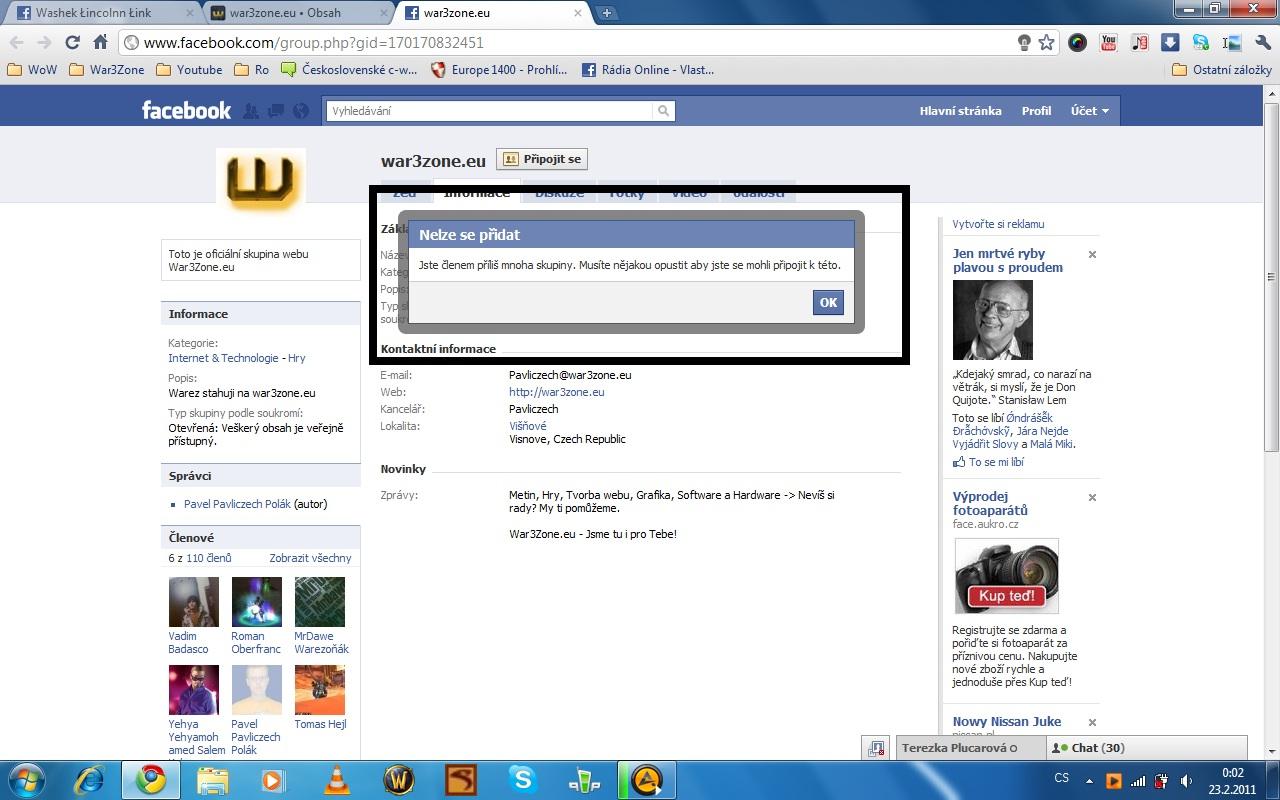
Task: Open Skype from the taskbar
Action: (x=523, y=780)
